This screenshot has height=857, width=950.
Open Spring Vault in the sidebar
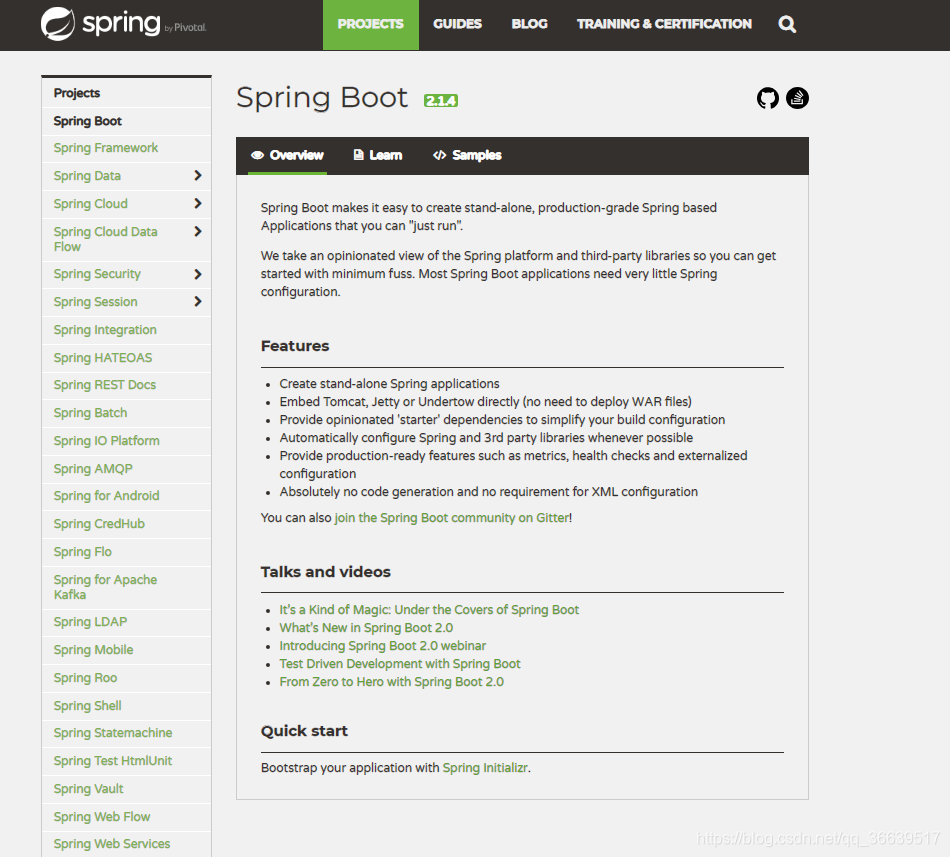(88, 789)
